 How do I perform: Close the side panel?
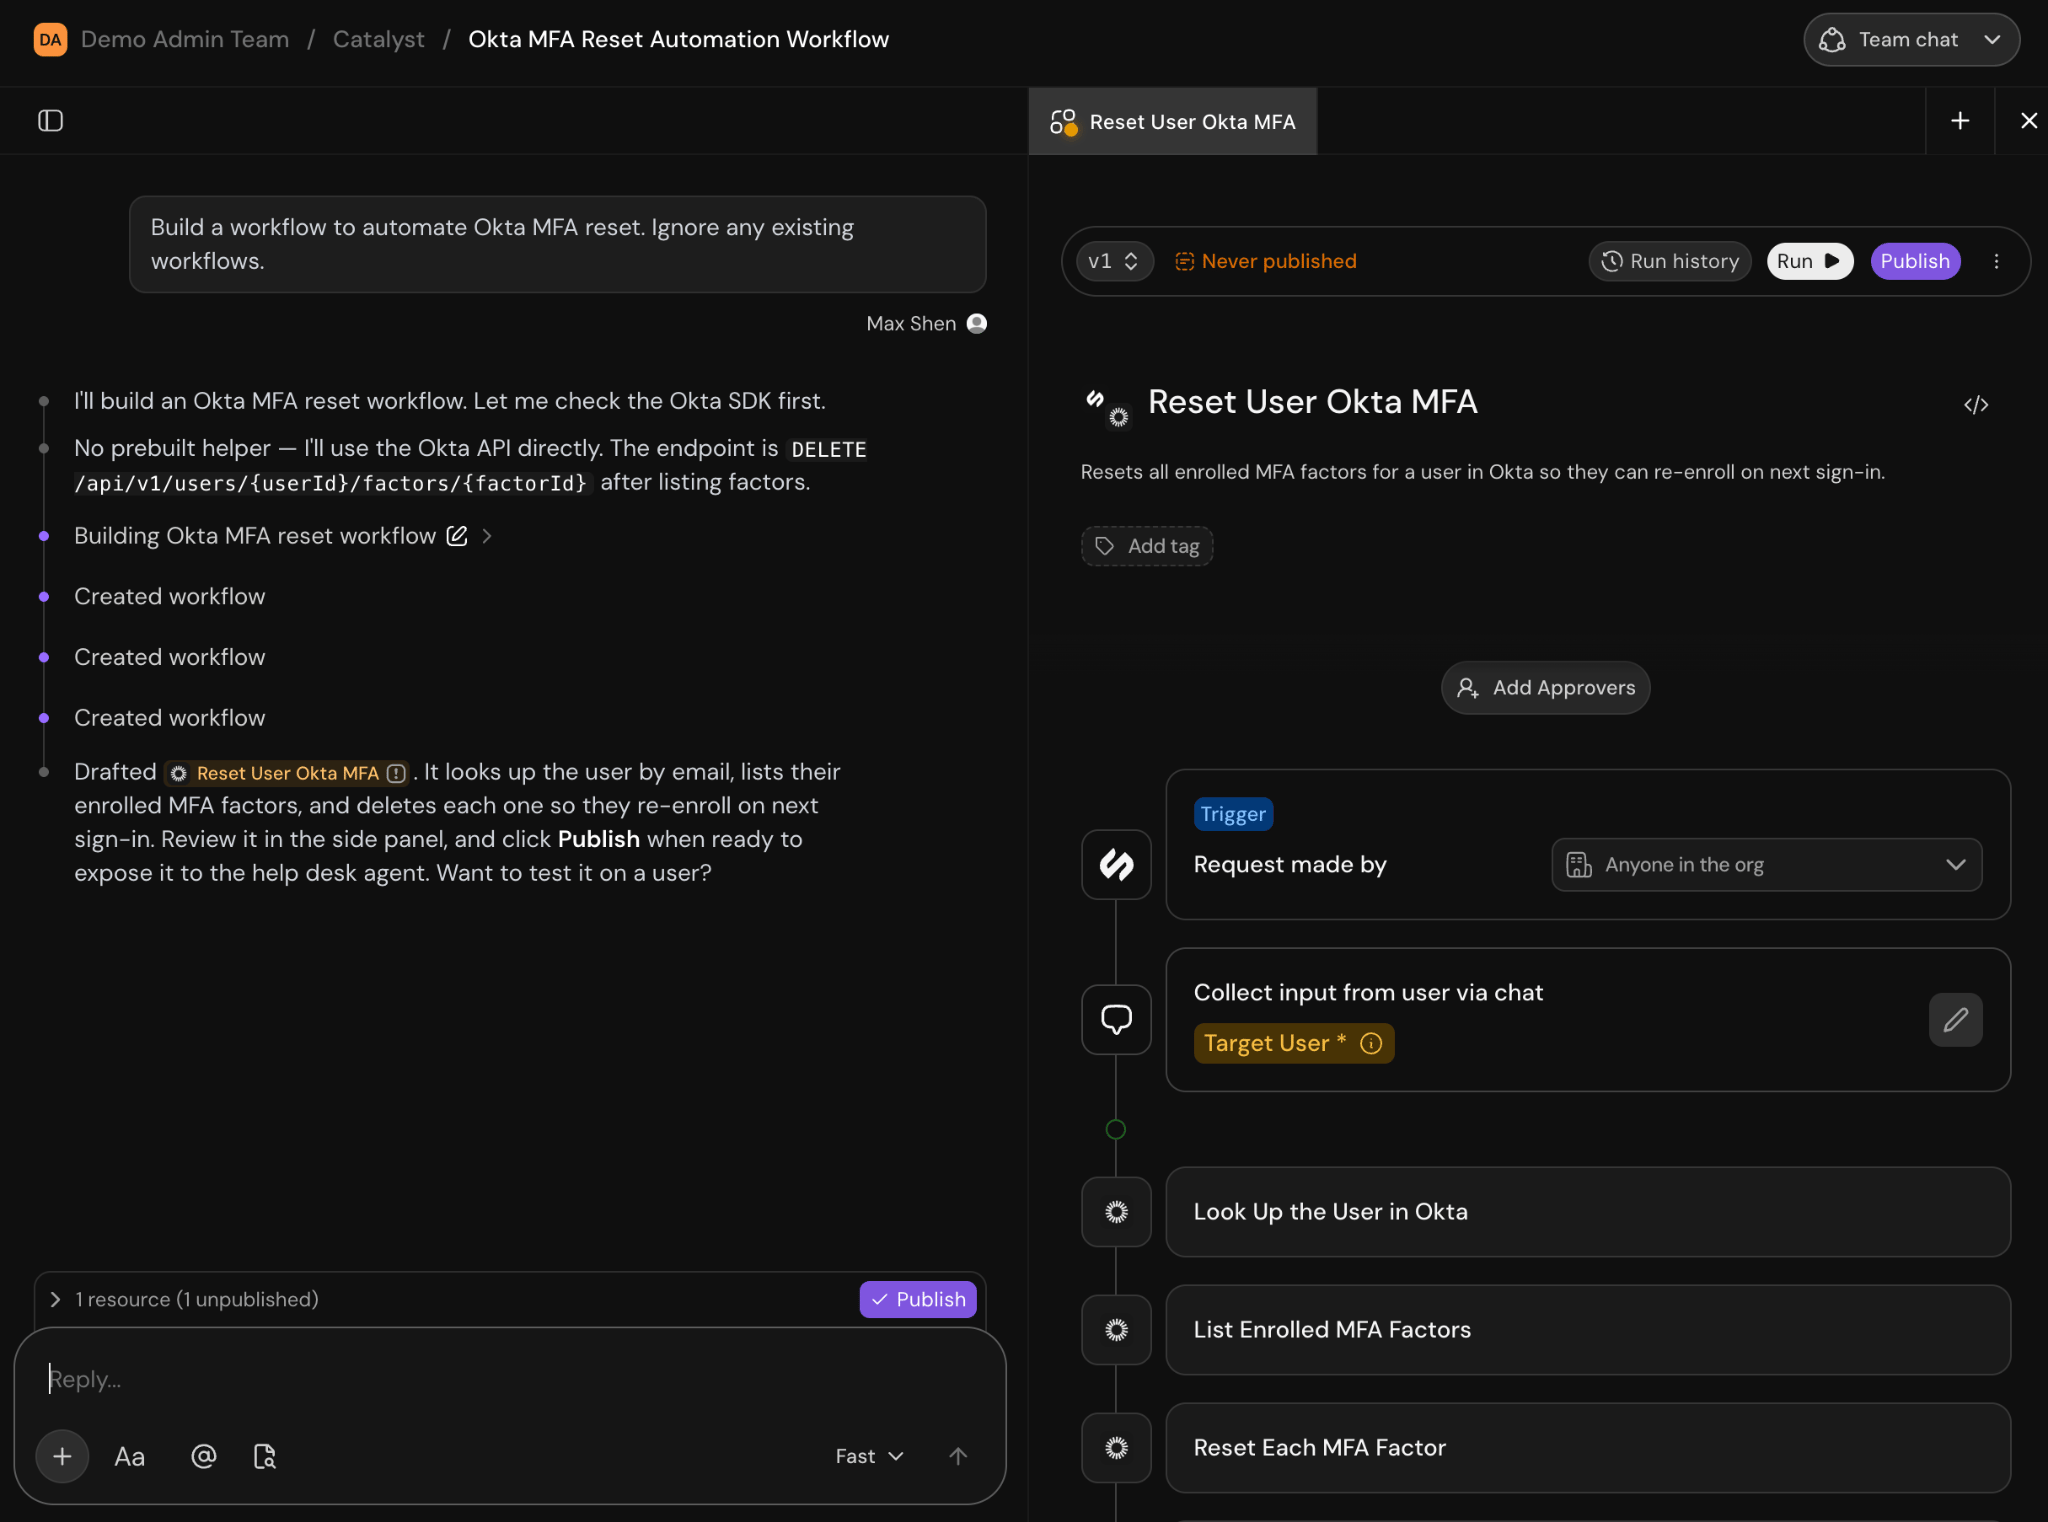click(2028, 121)
